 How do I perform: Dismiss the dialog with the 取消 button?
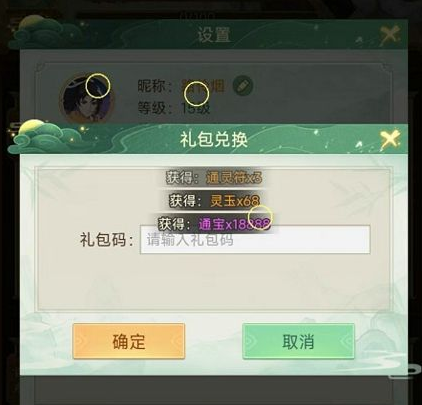tap(298, 341)
